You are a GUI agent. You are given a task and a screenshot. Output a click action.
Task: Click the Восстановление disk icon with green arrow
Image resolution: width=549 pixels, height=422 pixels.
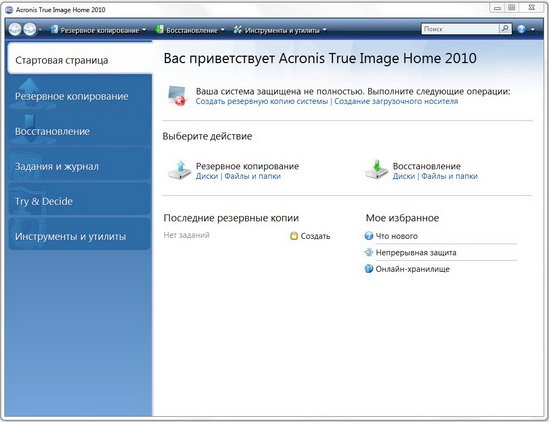376,170
